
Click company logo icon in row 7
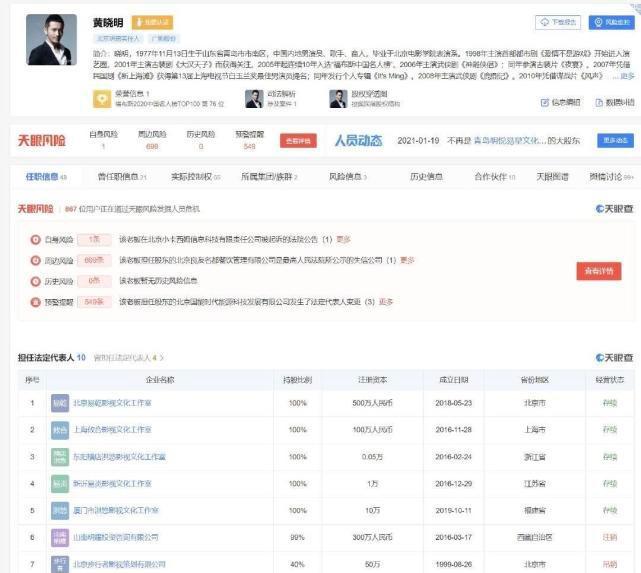pos(60,564)
